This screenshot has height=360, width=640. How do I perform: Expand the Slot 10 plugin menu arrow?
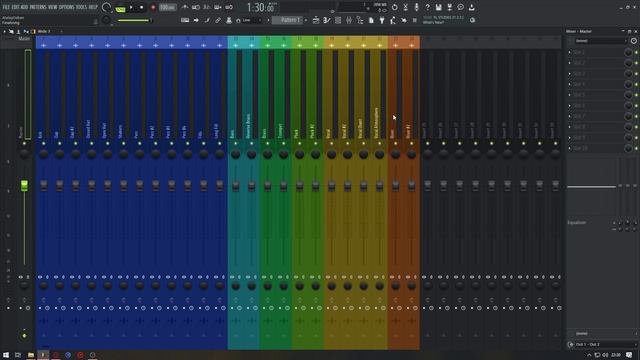tap(570, 148)
